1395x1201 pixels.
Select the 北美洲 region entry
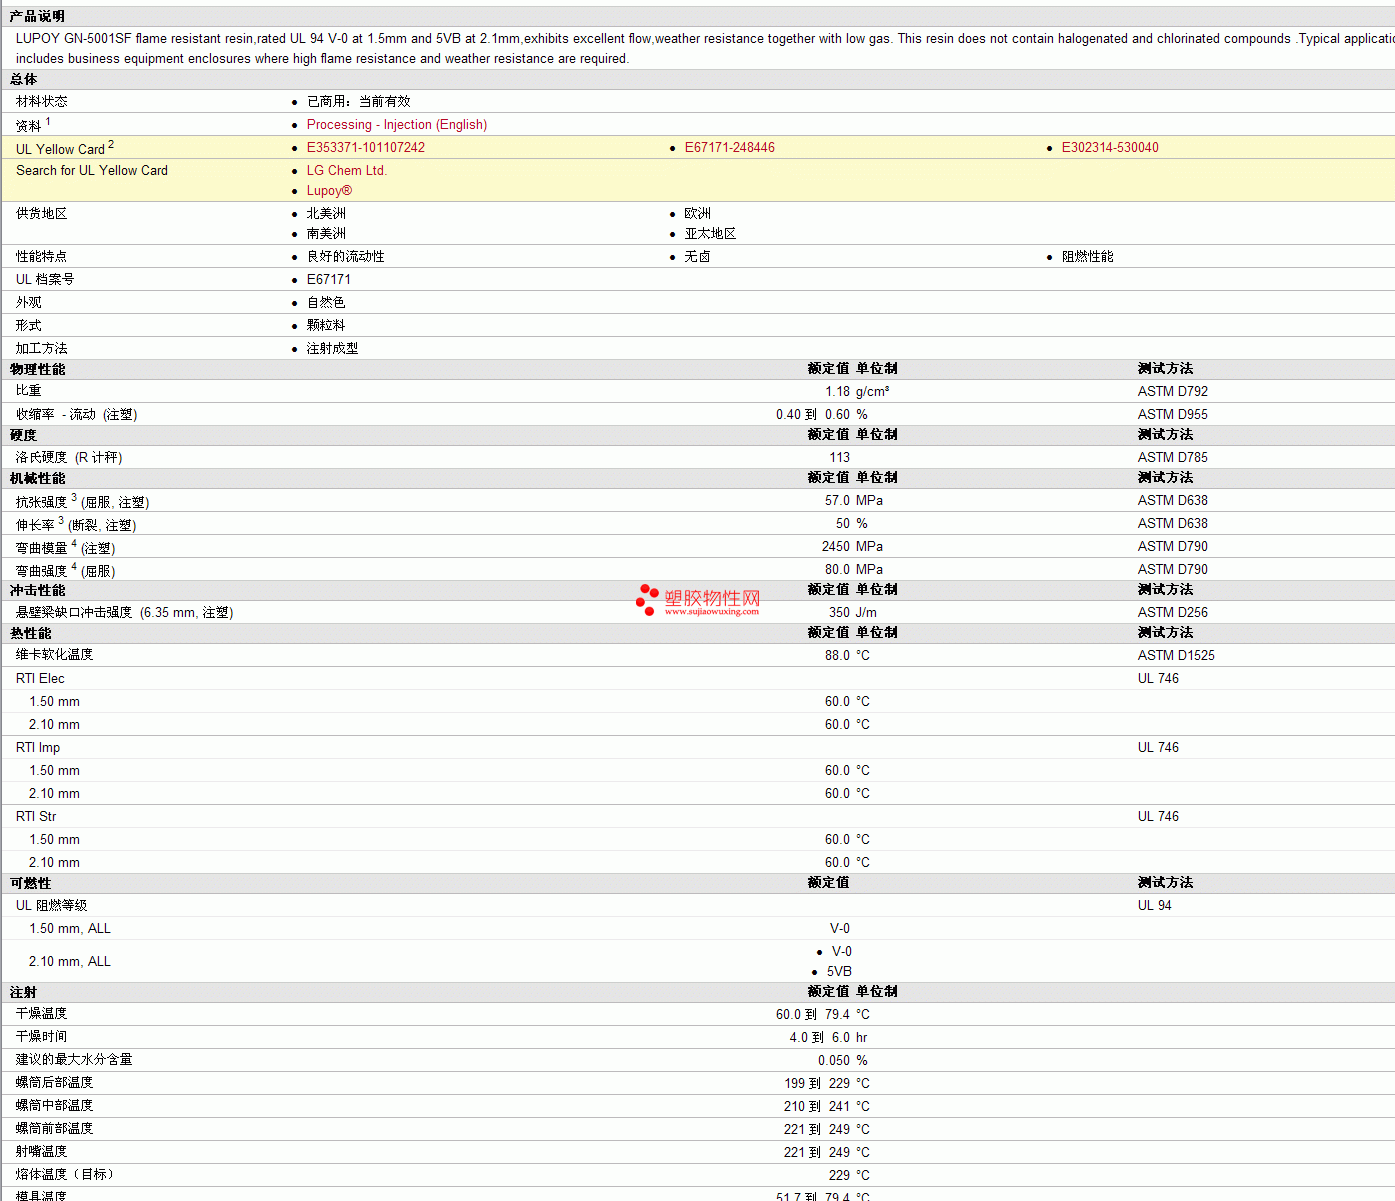(x=326, y=214)
